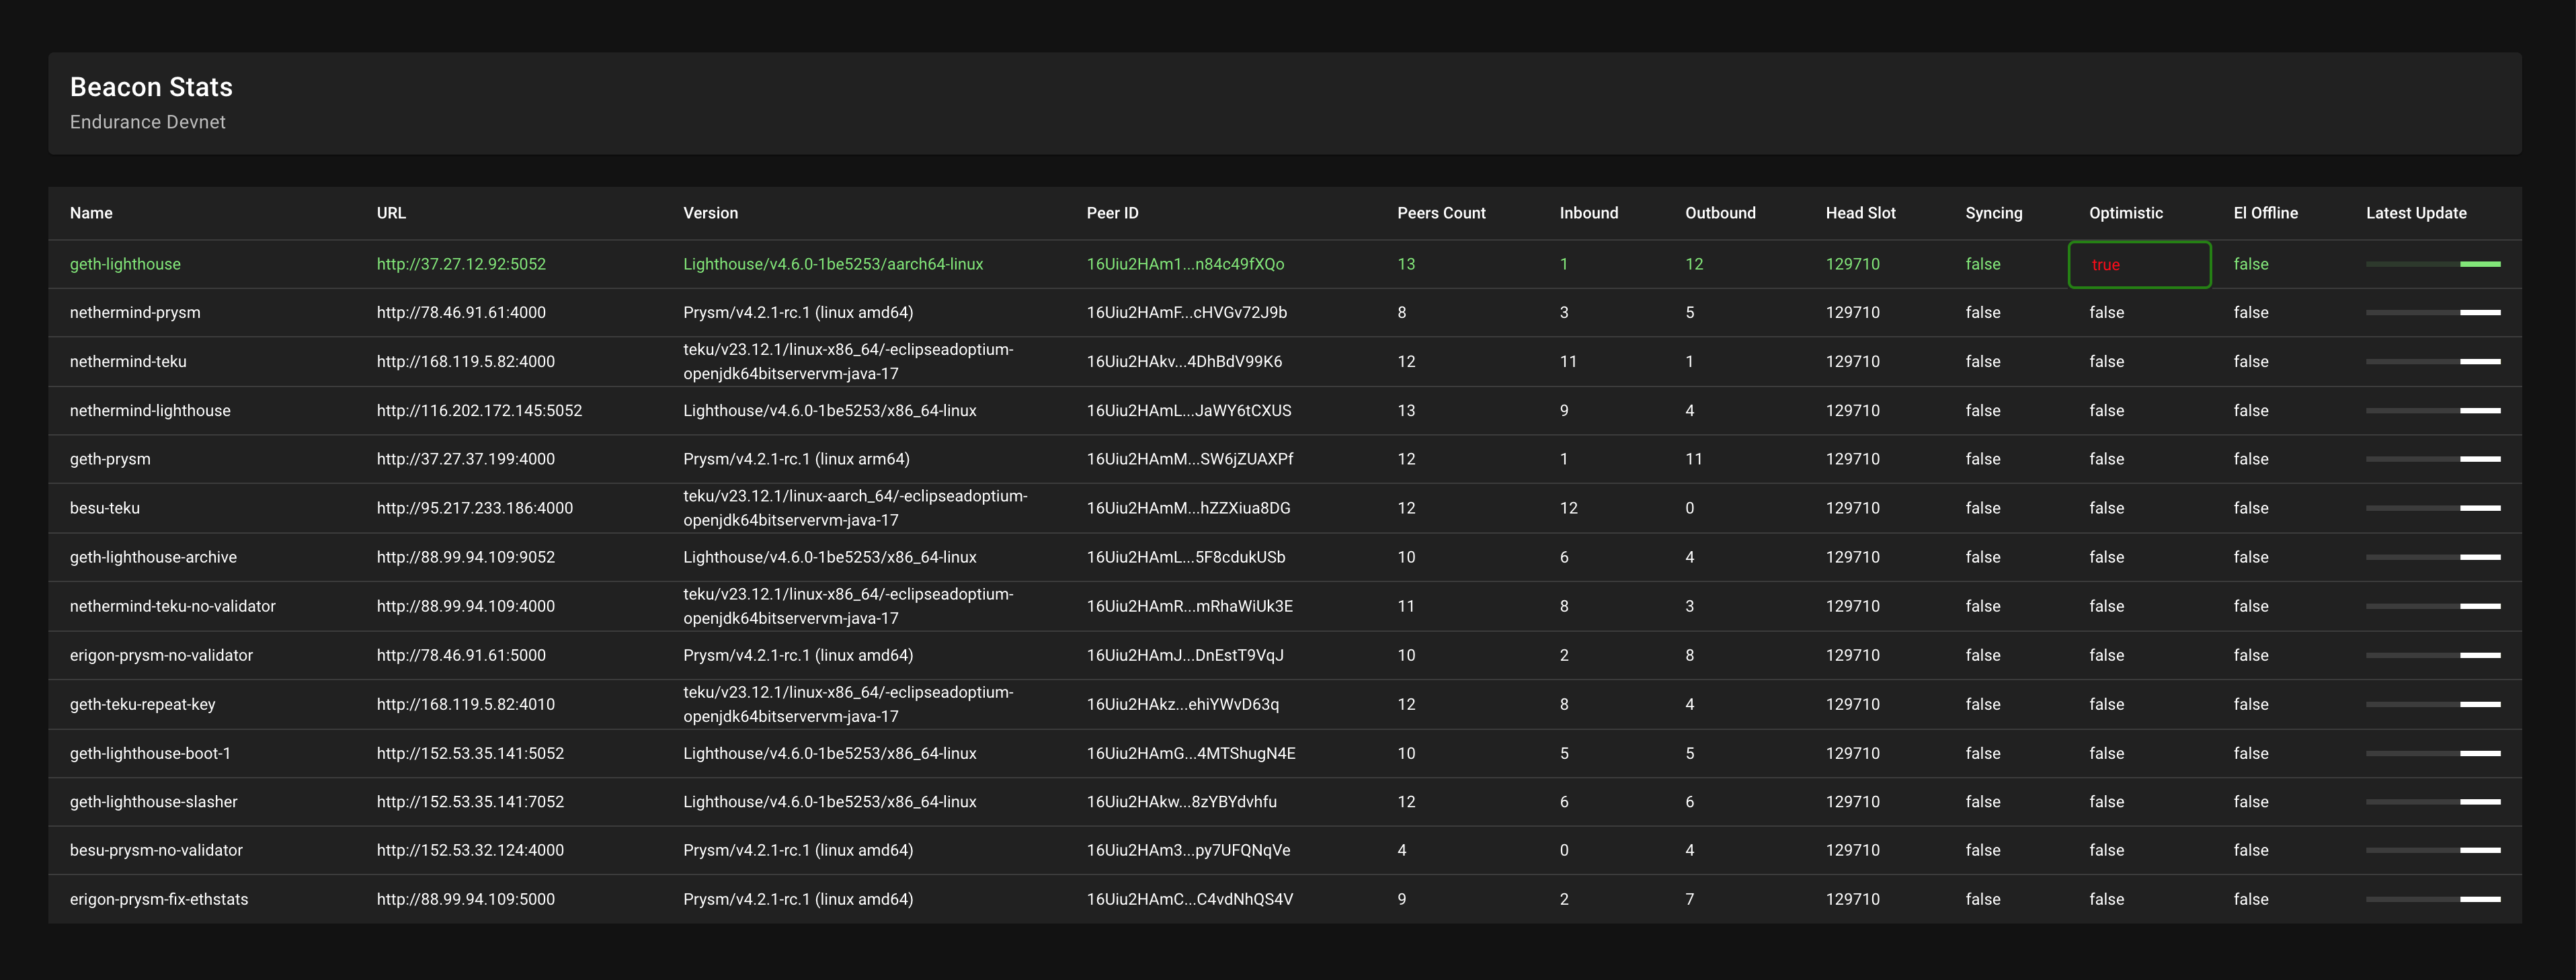The width and height of the screenshot is (2576, 980).
Task: Click the green update bar for geth-lighthouse
Action: tap(2433, 264)
